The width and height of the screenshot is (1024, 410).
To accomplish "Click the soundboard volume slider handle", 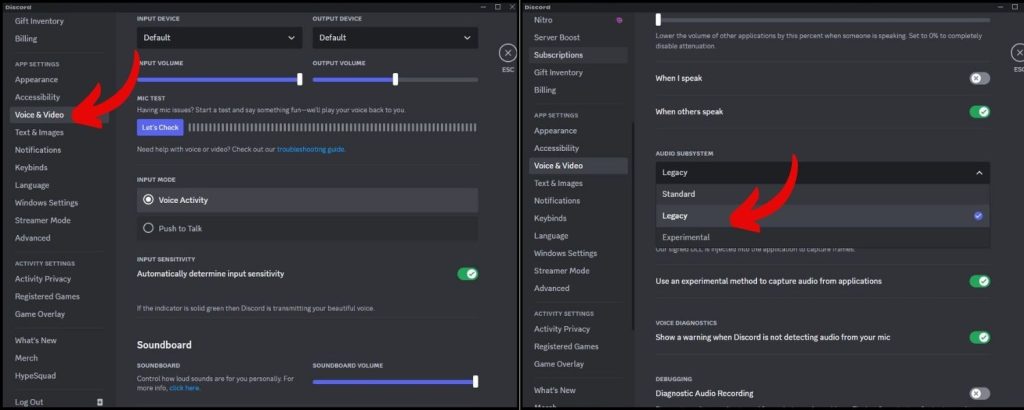I will click(475, 381).
